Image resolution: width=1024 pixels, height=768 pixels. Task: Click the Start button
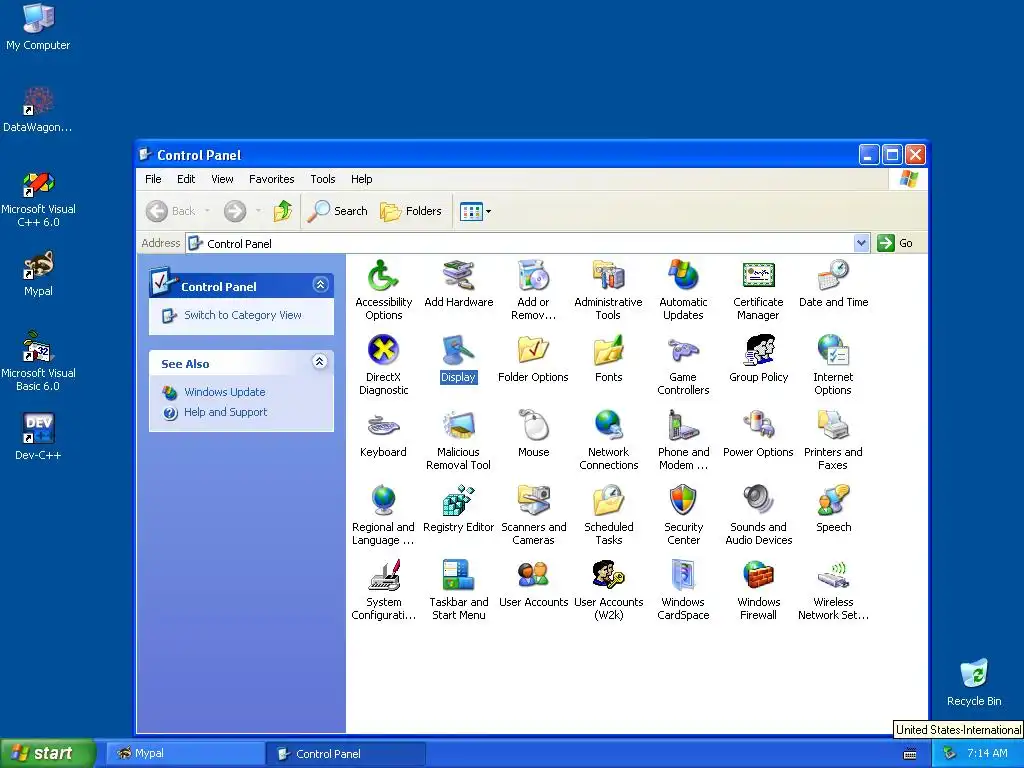point(47,753)
